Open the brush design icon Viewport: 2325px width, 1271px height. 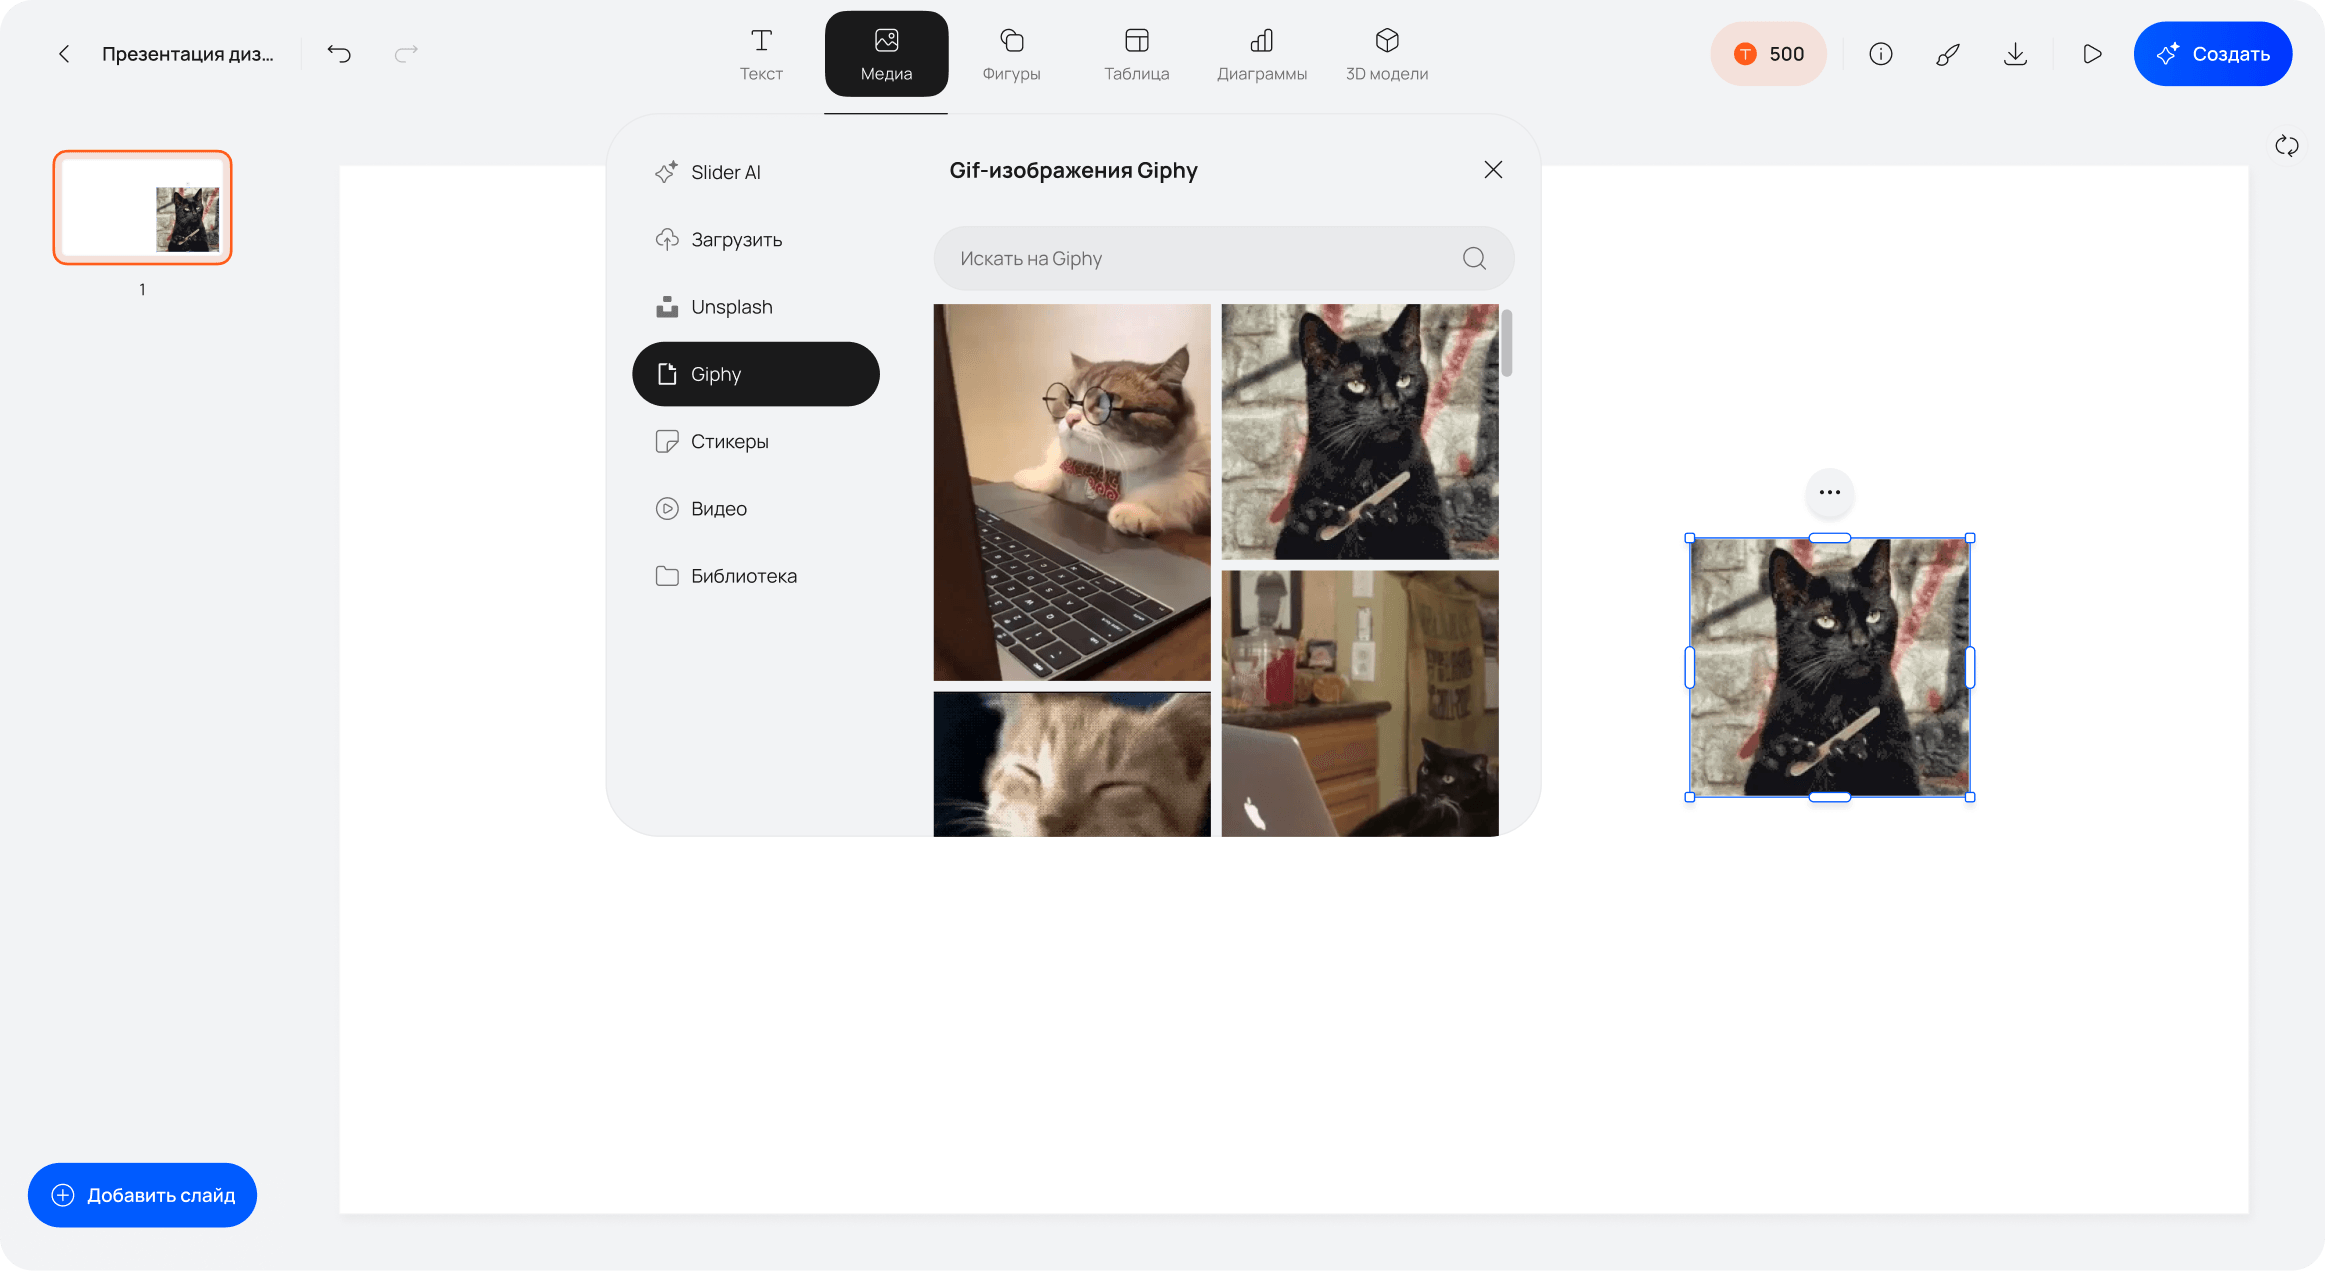click(x=1947, y=54)
